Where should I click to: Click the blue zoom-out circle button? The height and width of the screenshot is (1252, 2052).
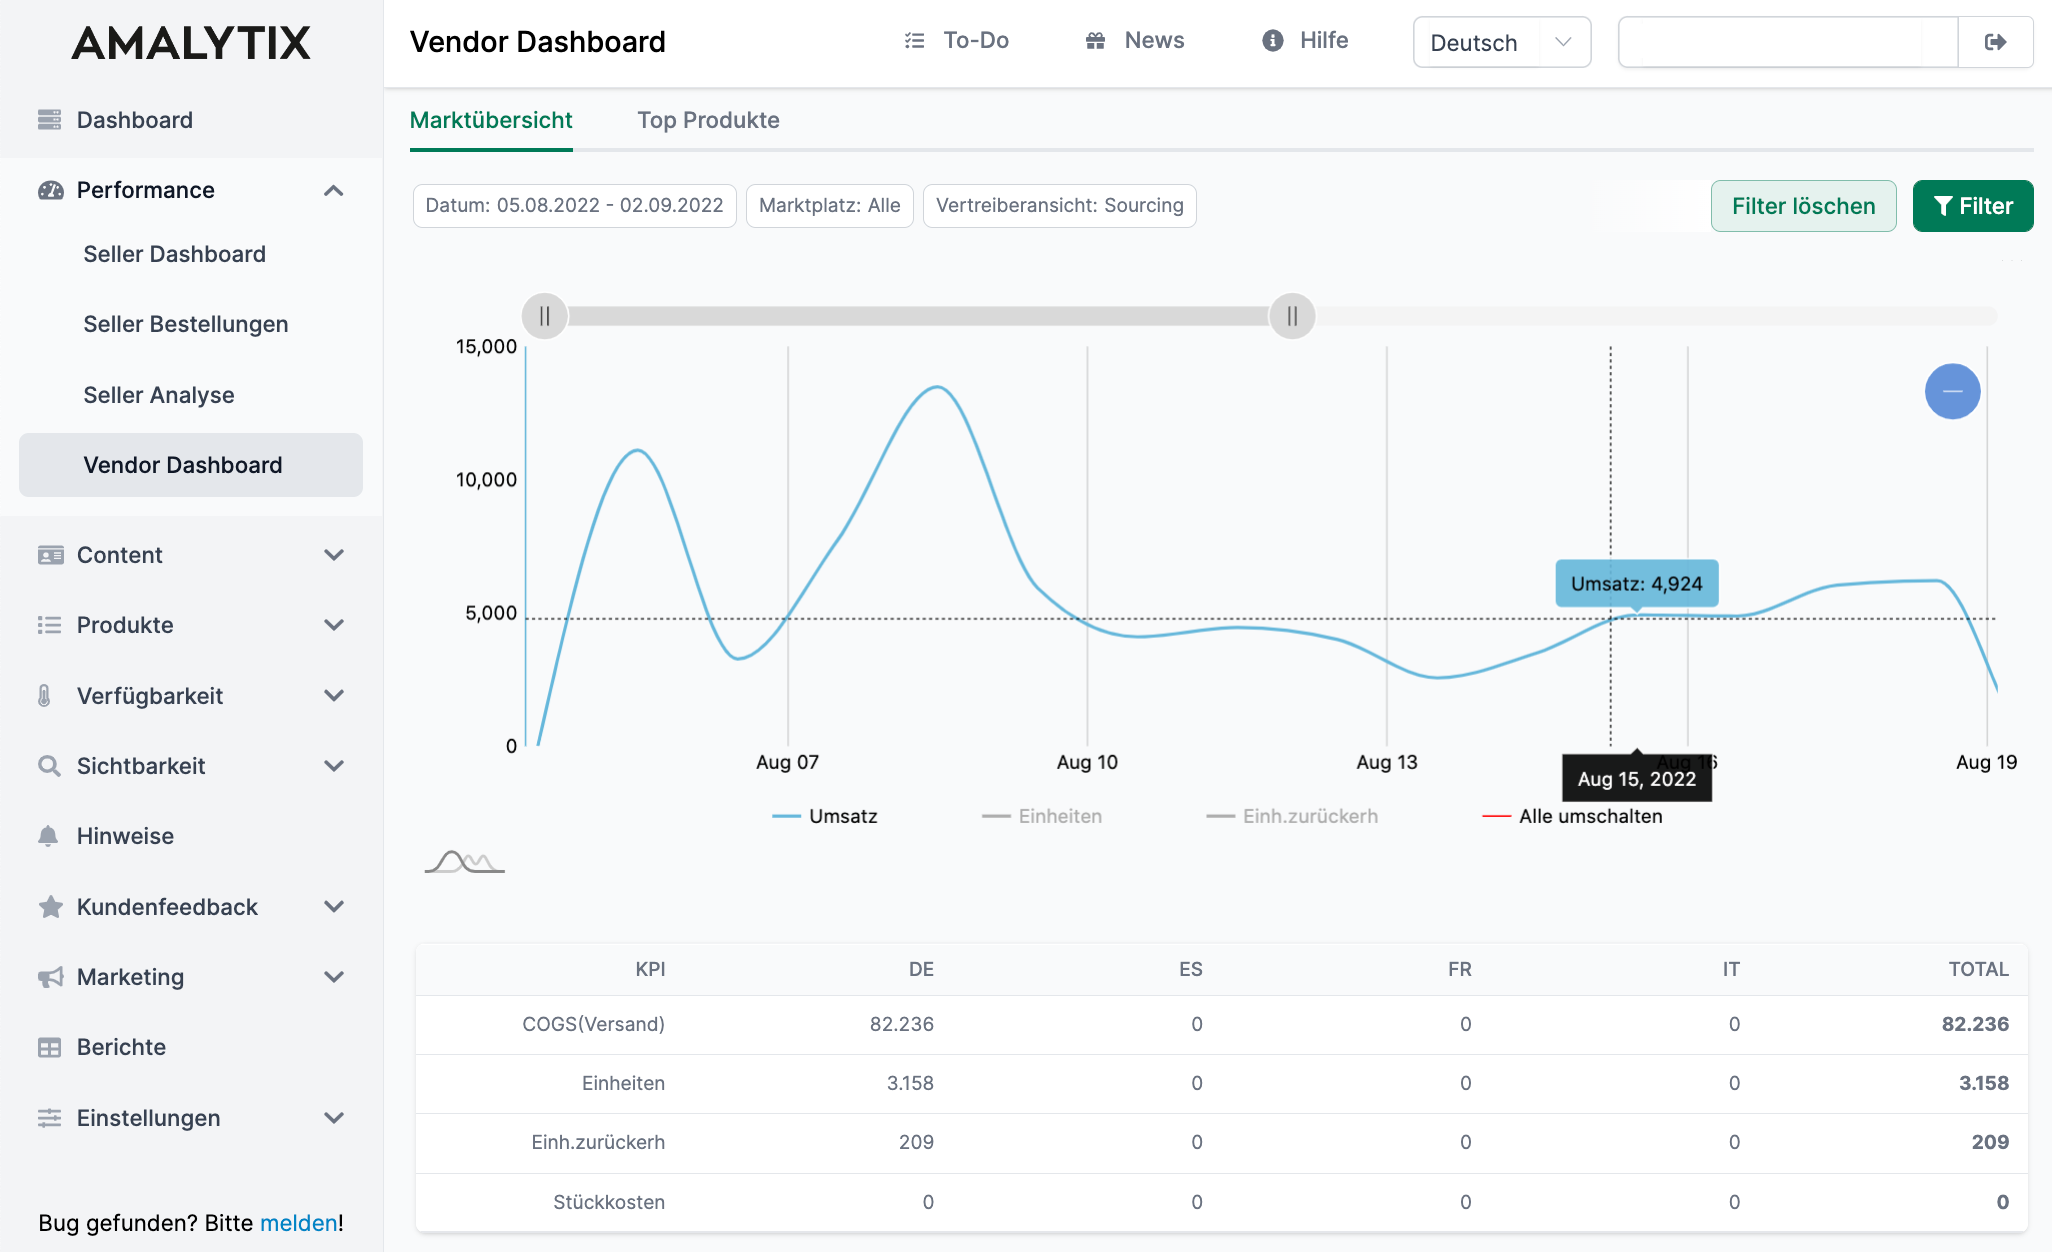click(1952, 391)
